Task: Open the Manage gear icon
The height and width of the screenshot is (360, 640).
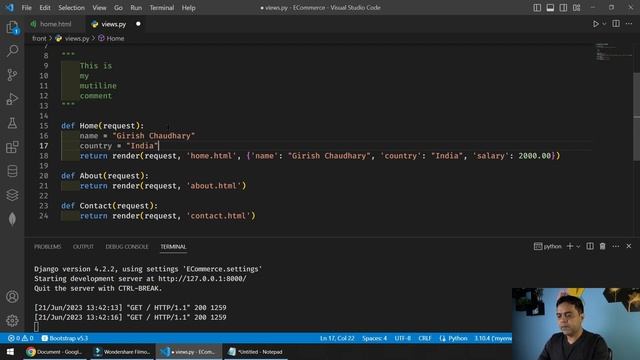Action: [x=12, y=320]
